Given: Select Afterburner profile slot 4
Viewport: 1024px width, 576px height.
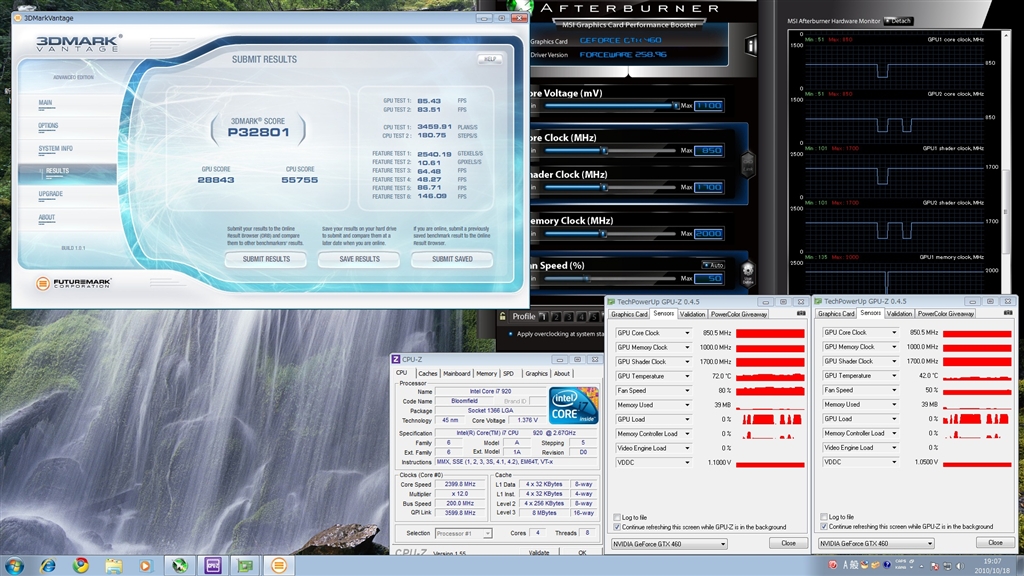Looking at the screenshot, I should point(581,317).
